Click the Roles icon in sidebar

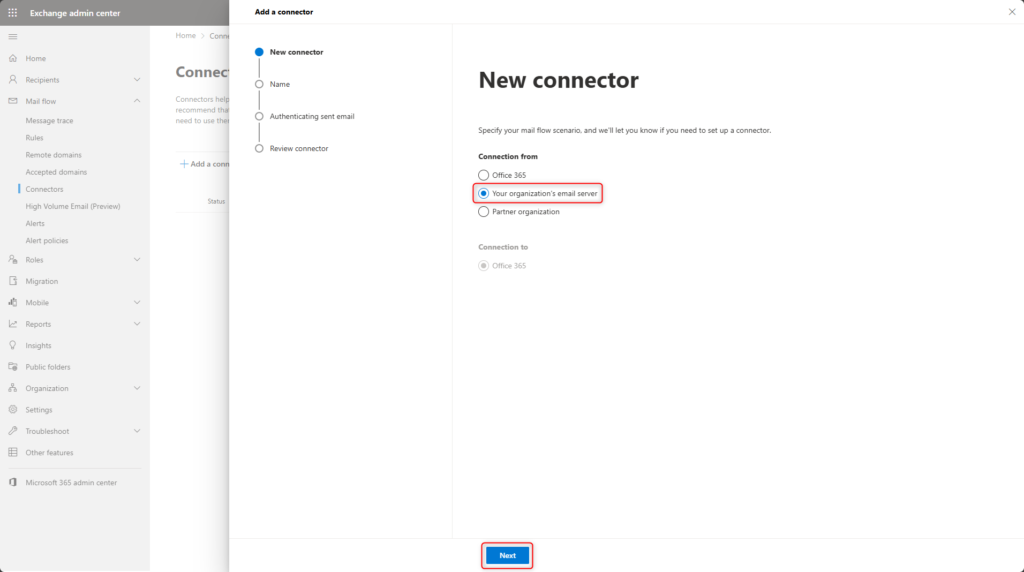12,260
